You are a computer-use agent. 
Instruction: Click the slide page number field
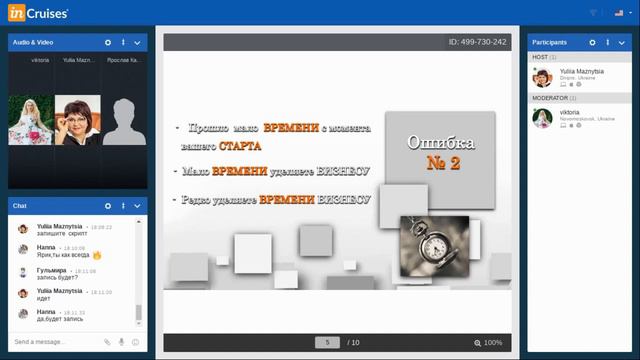tap(327, 342)
